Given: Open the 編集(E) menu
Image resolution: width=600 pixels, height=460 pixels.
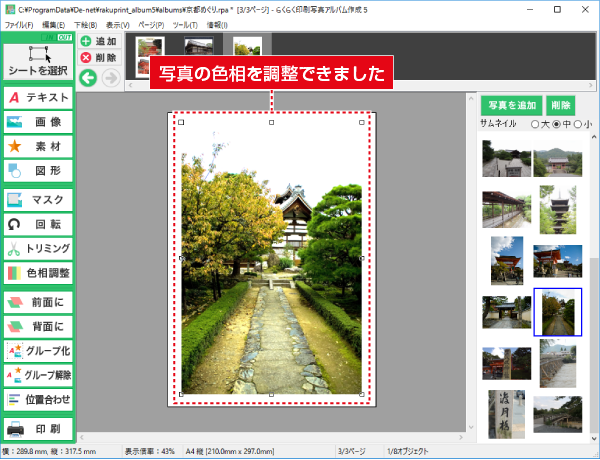Looking at the screenshot, I should coord(53,25).
